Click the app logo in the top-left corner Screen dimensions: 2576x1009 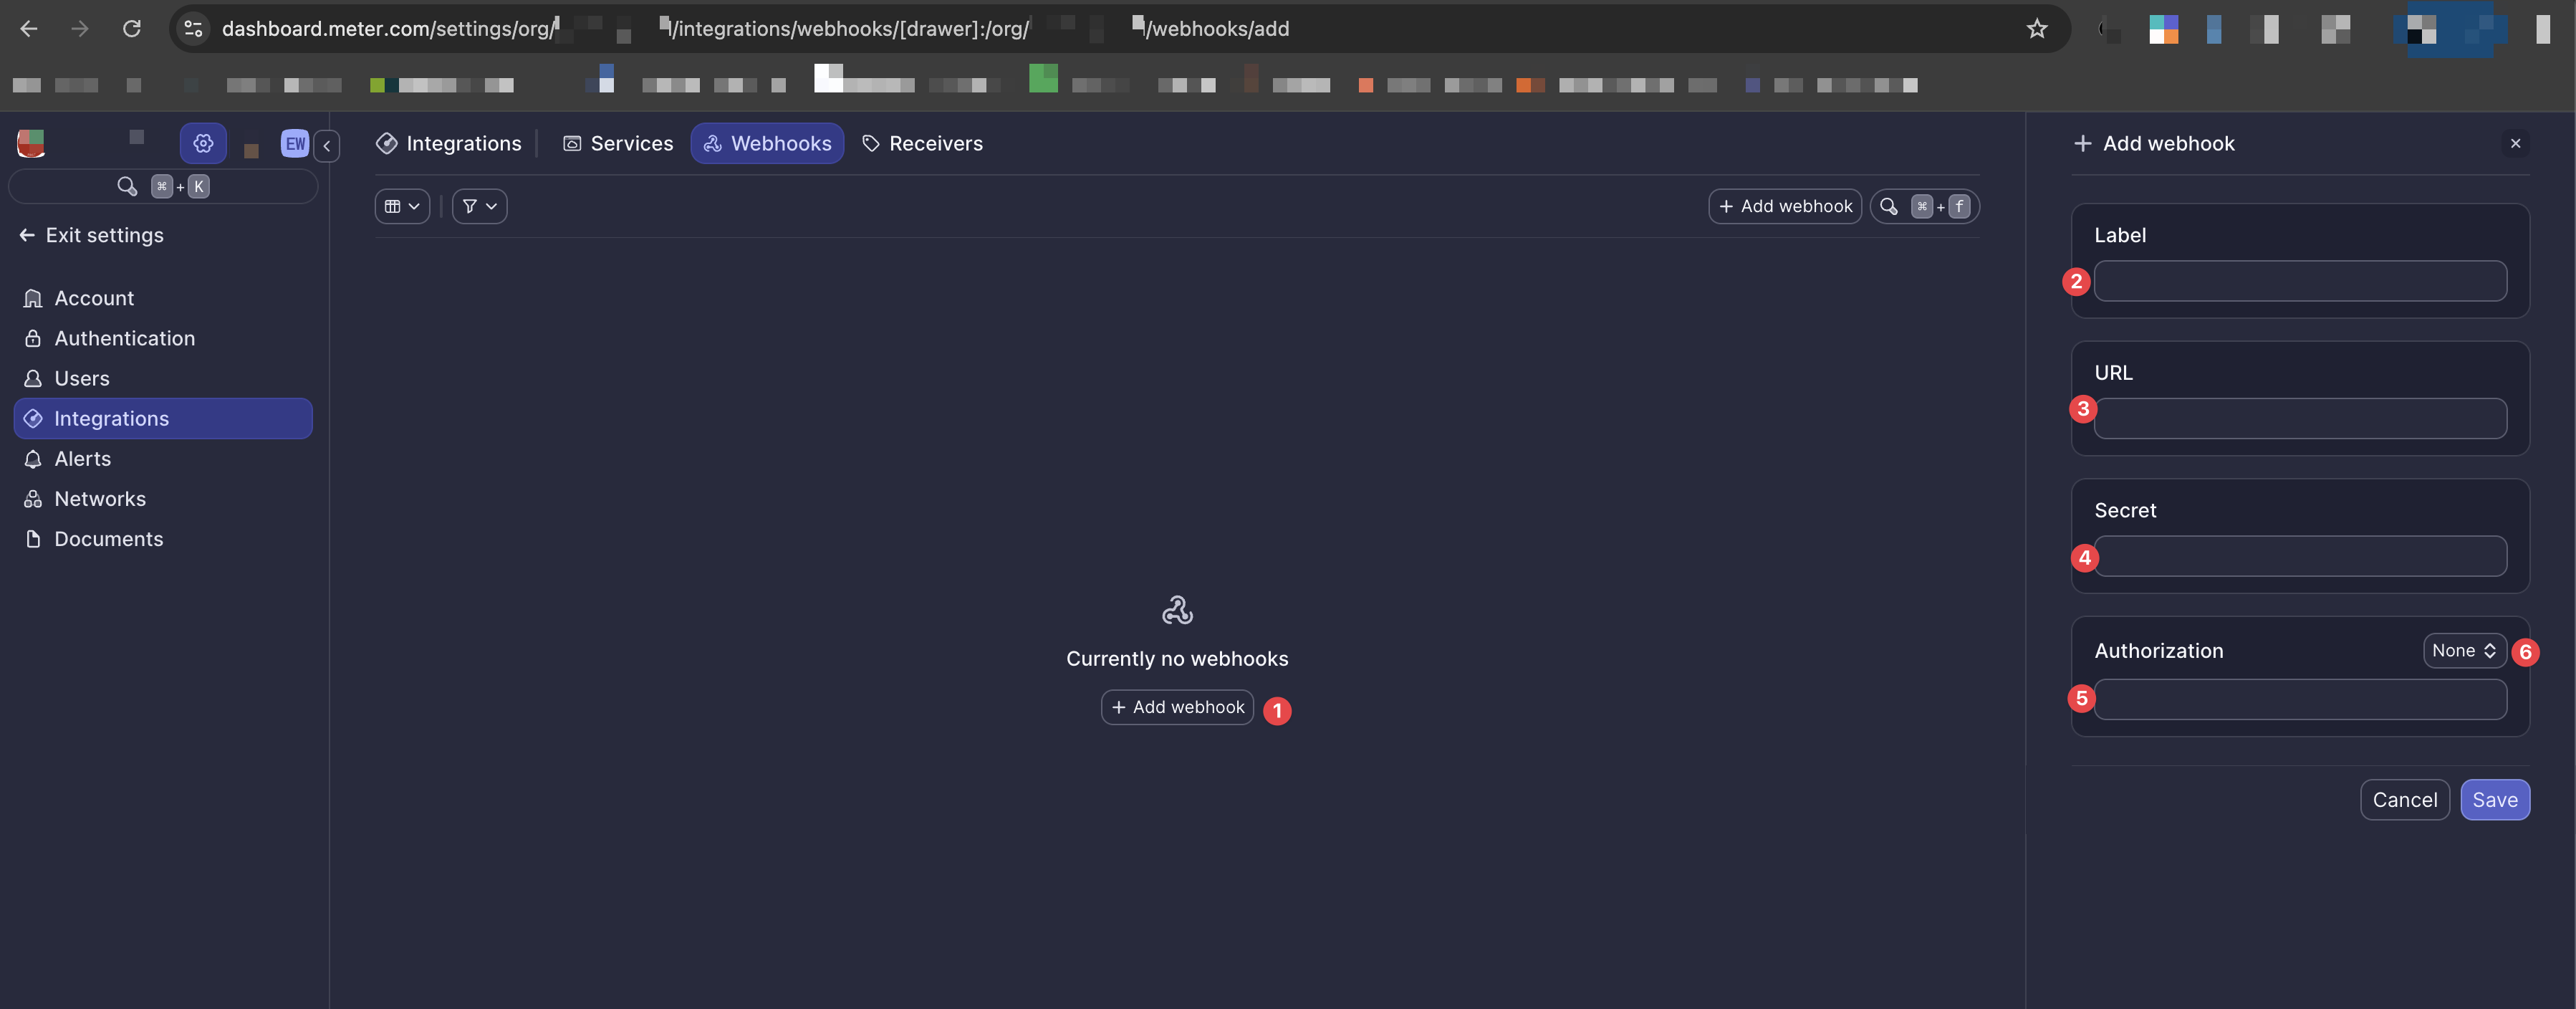click(30, 142)
